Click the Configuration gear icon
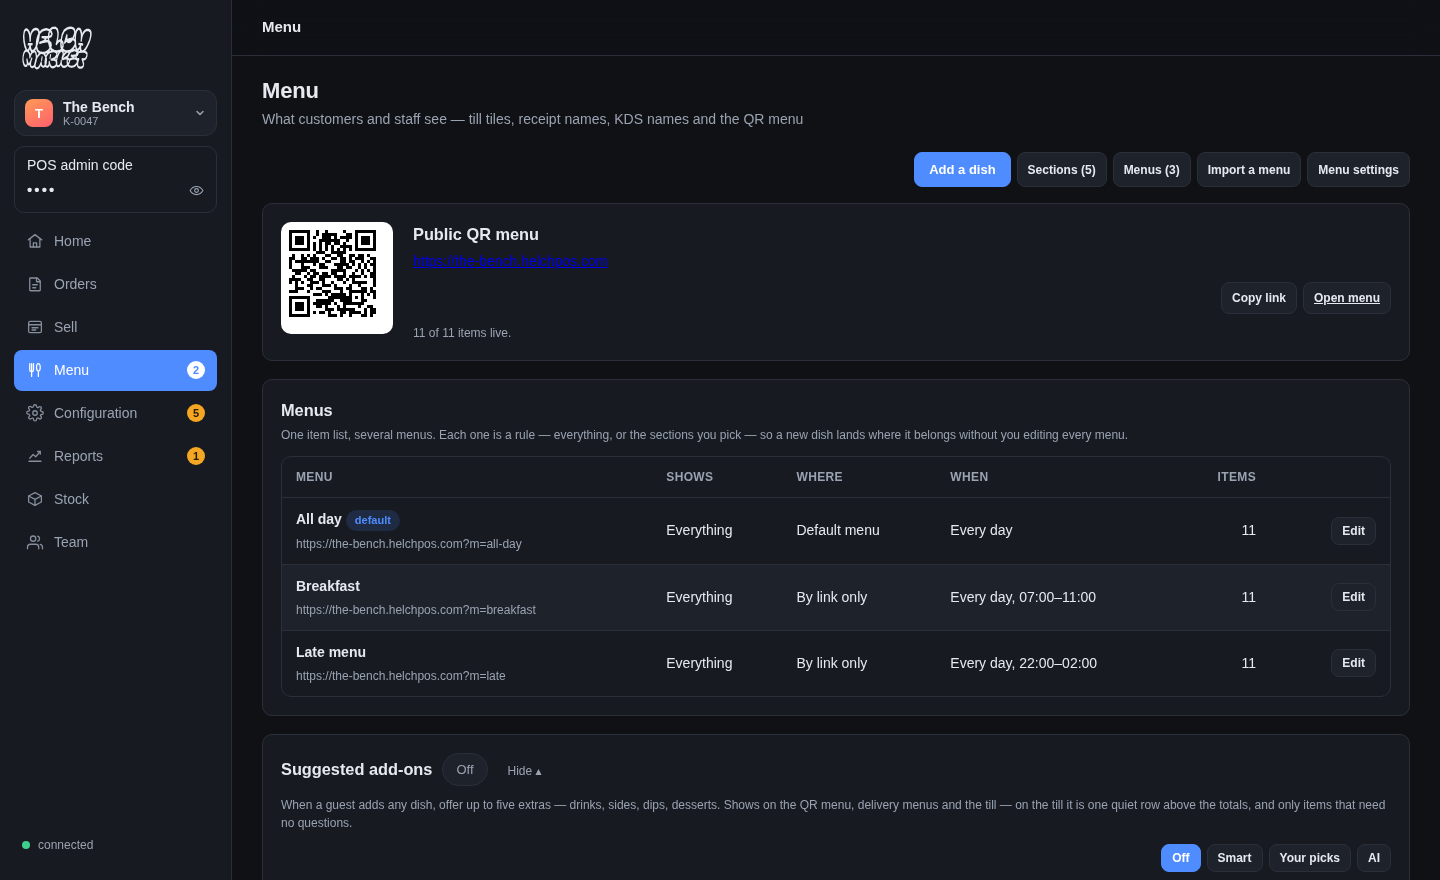This screenshot has width=1440, height=880. (35, 413)
